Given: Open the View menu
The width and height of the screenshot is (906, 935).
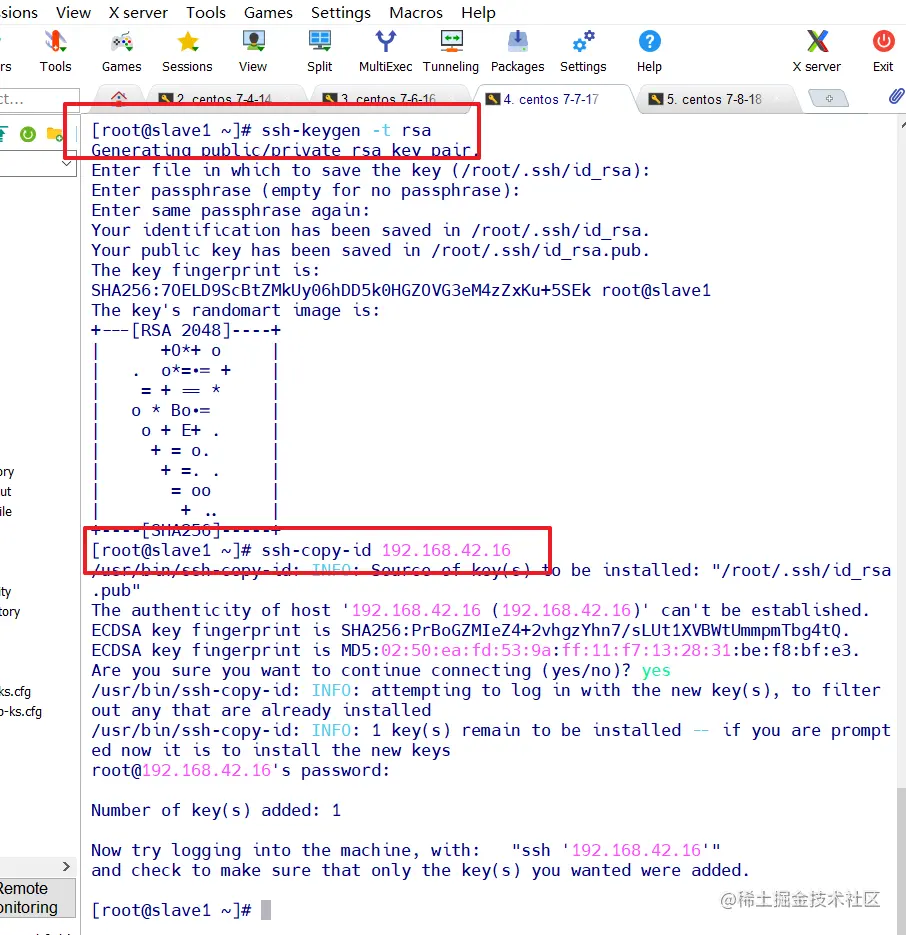Looking at the screenshot, I should [73, 13].
